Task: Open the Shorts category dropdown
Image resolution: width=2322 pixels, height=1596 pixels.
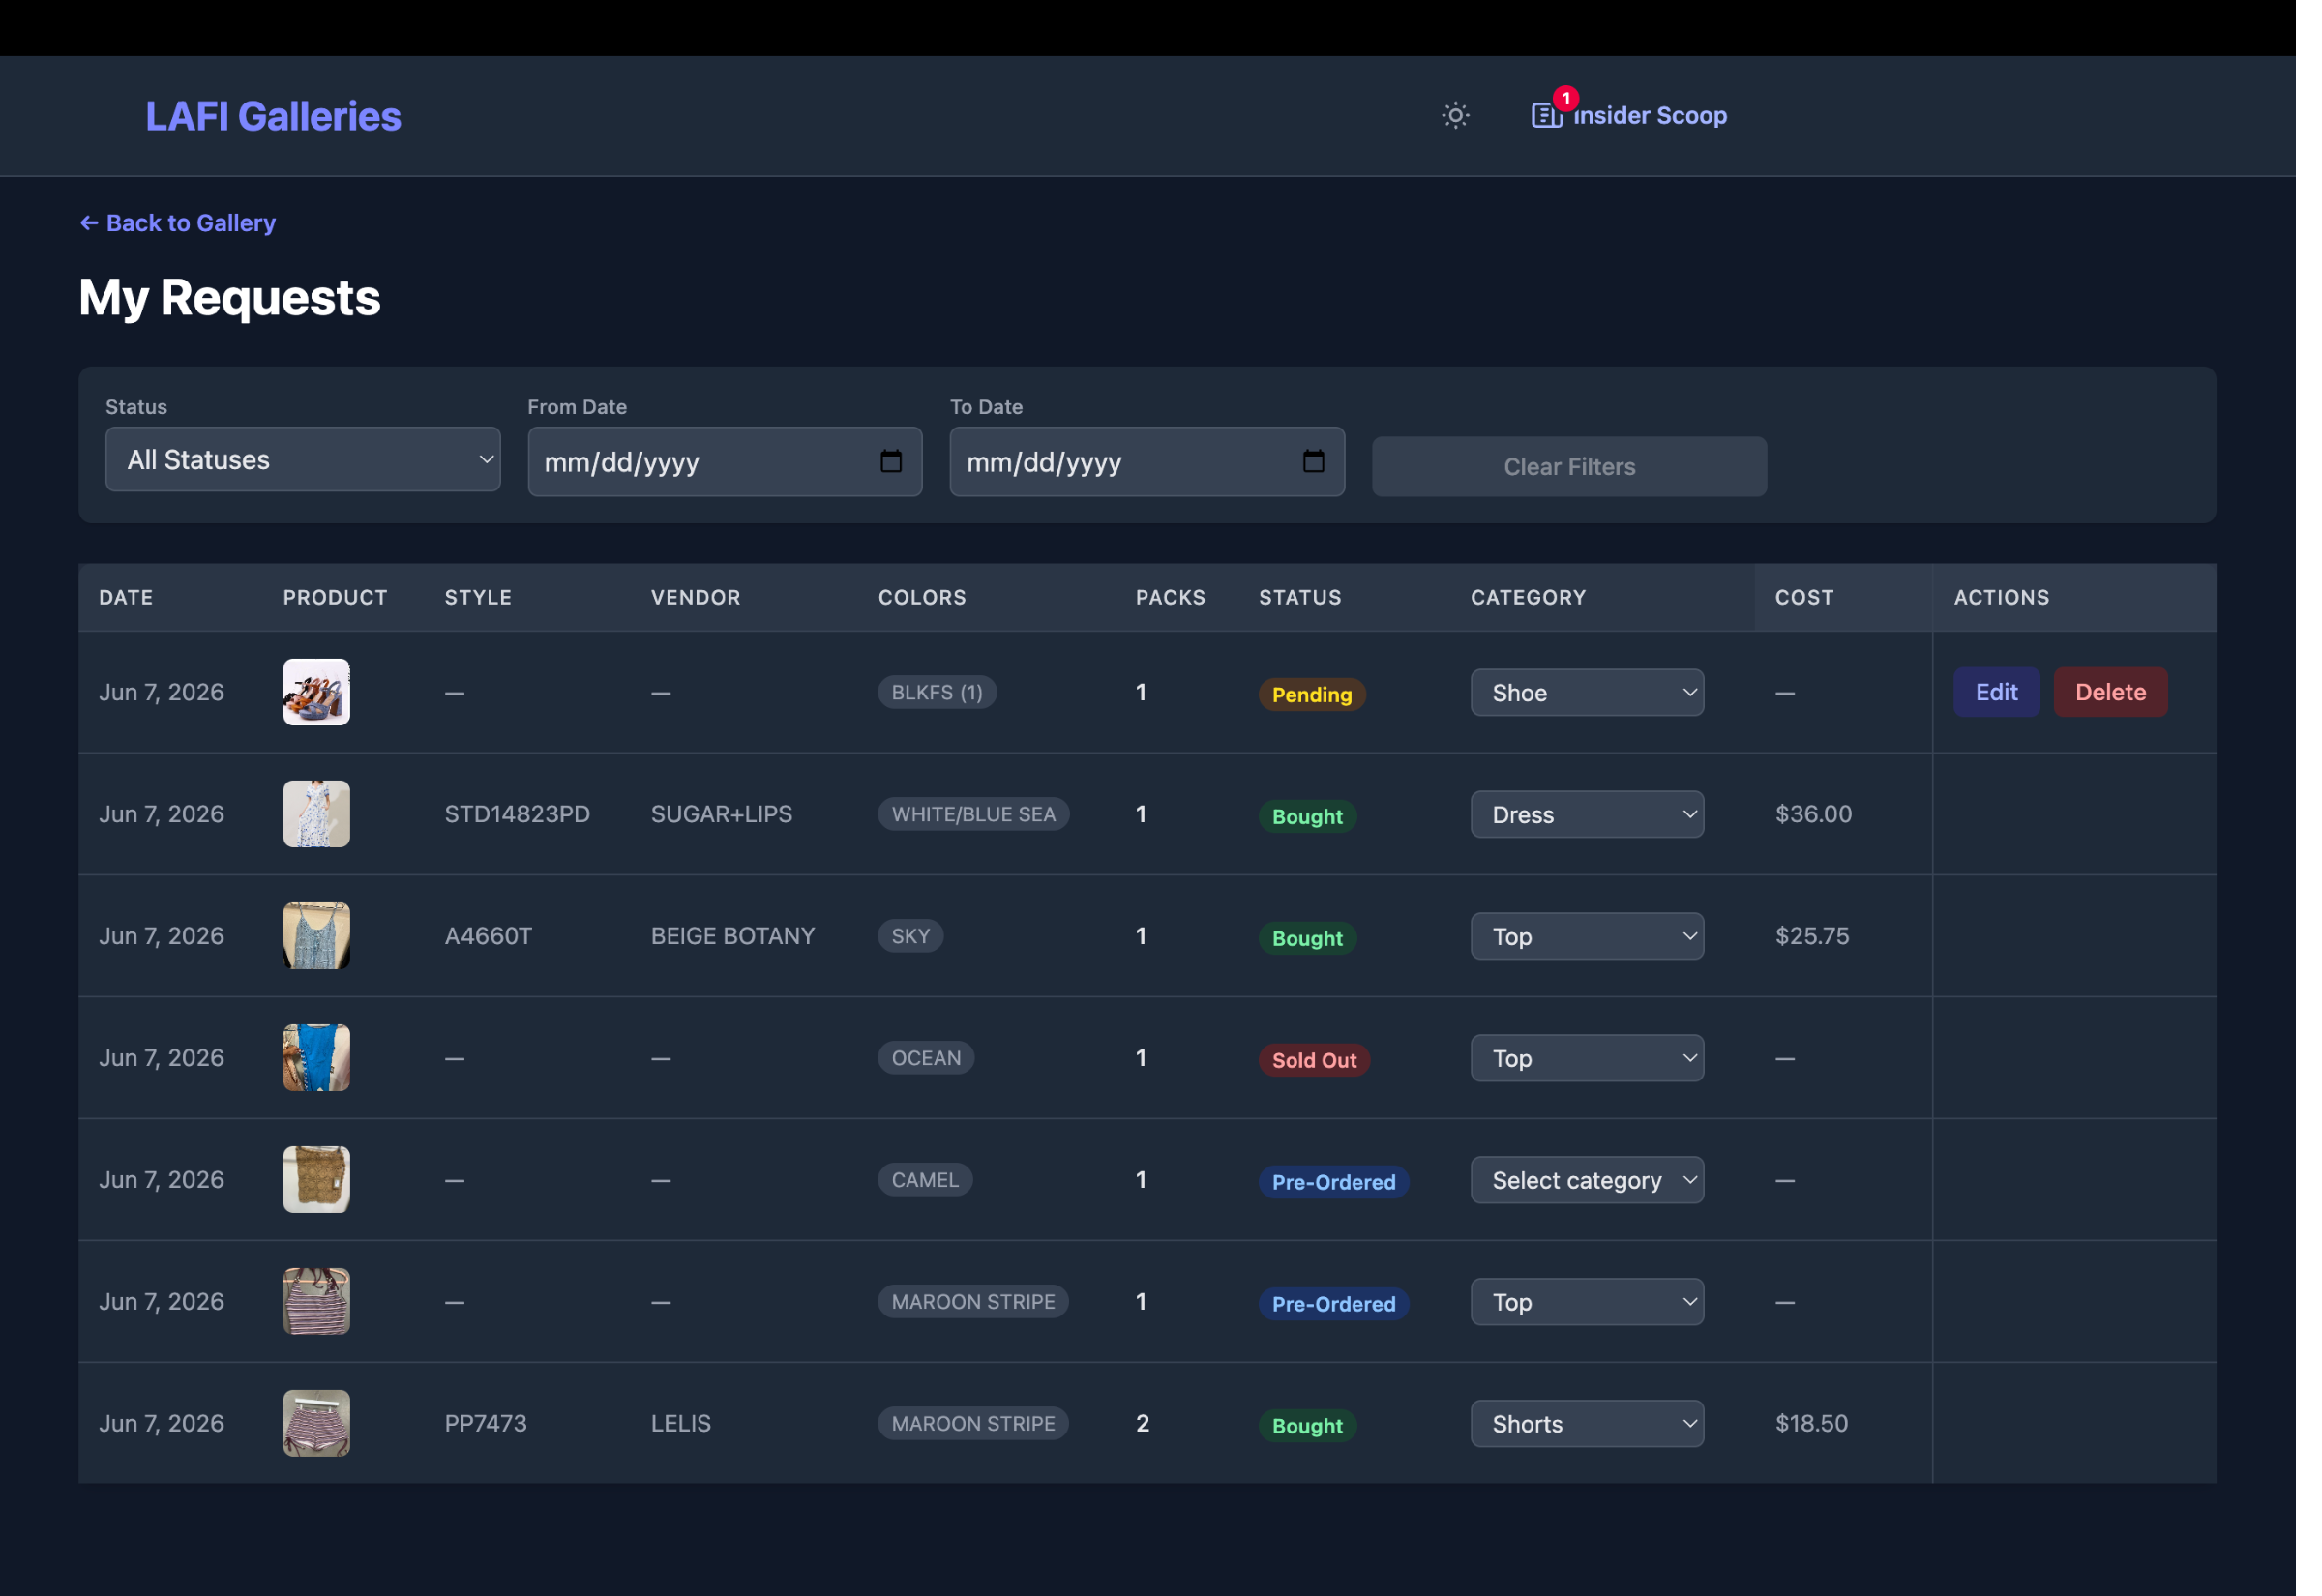Action: 1587,1425
